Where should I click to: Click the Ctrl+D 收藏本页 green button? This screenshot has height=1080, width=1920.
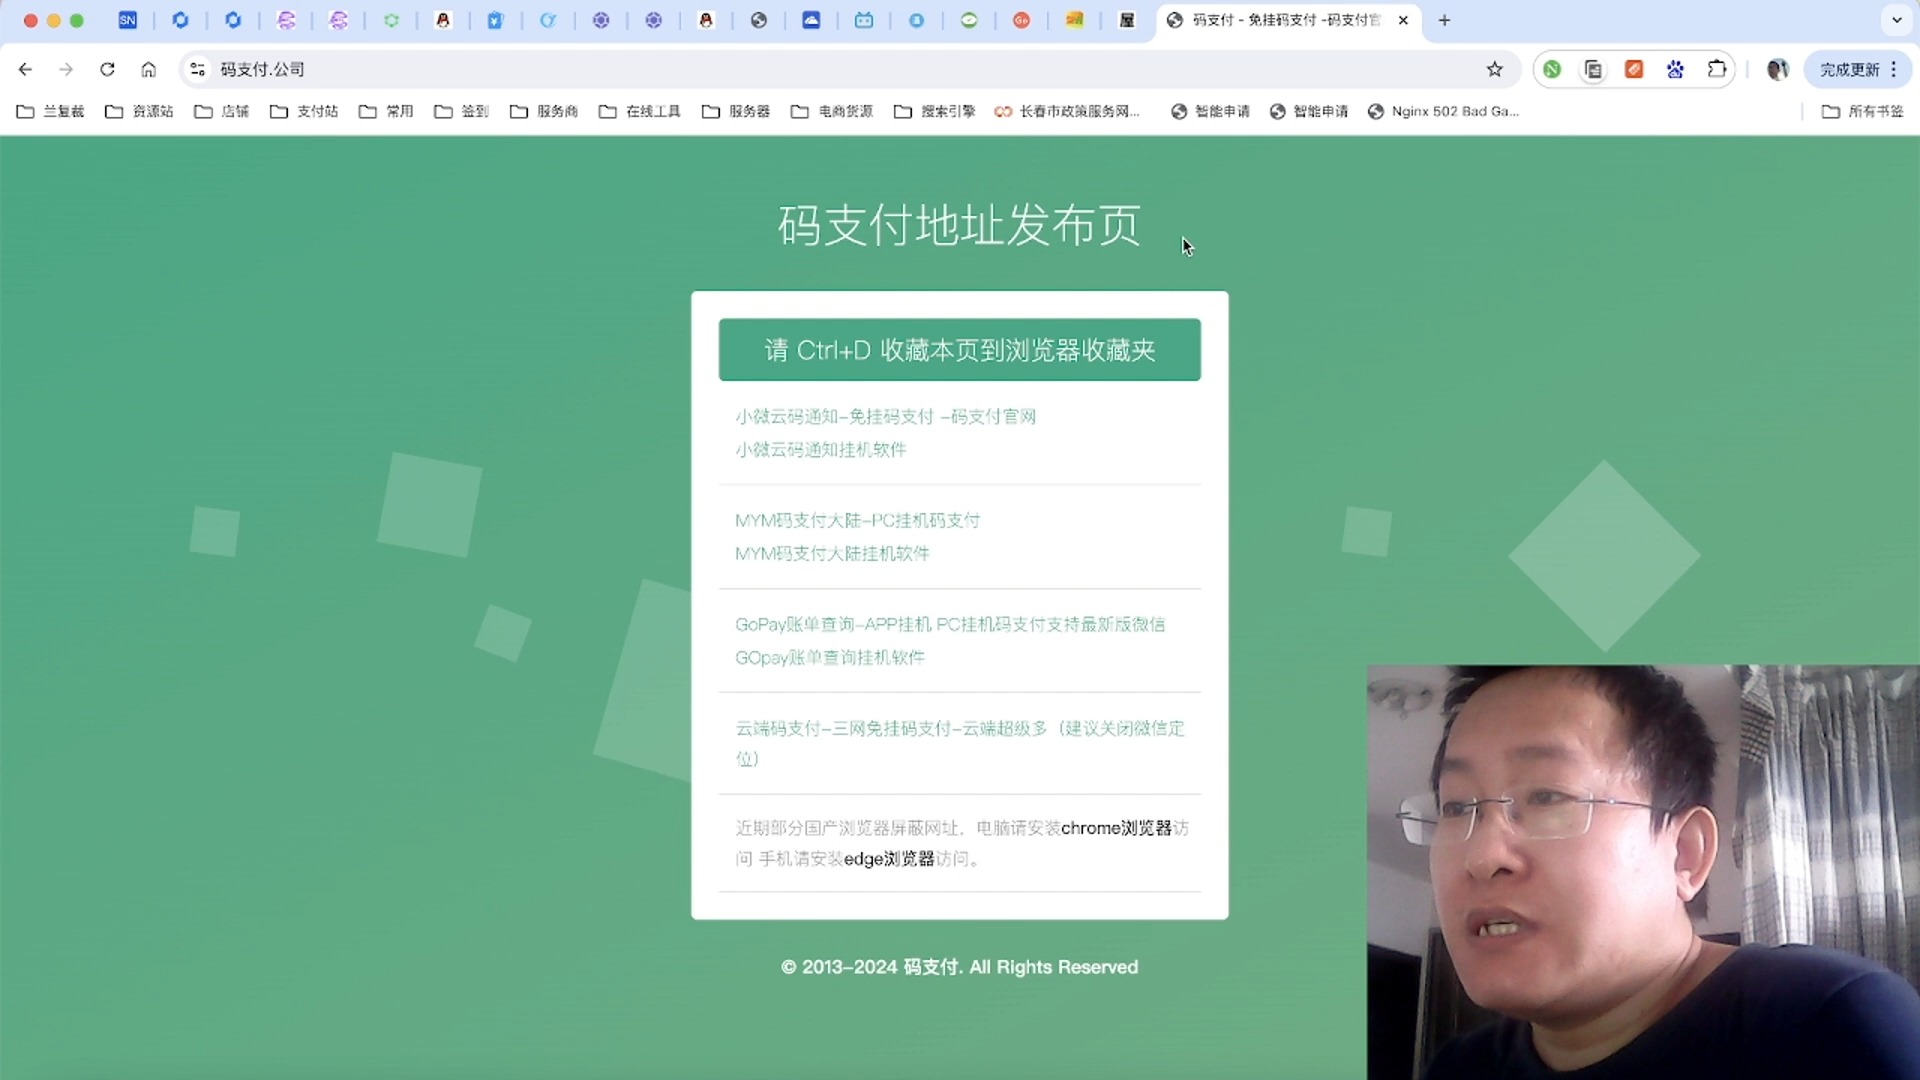point(959,349)
